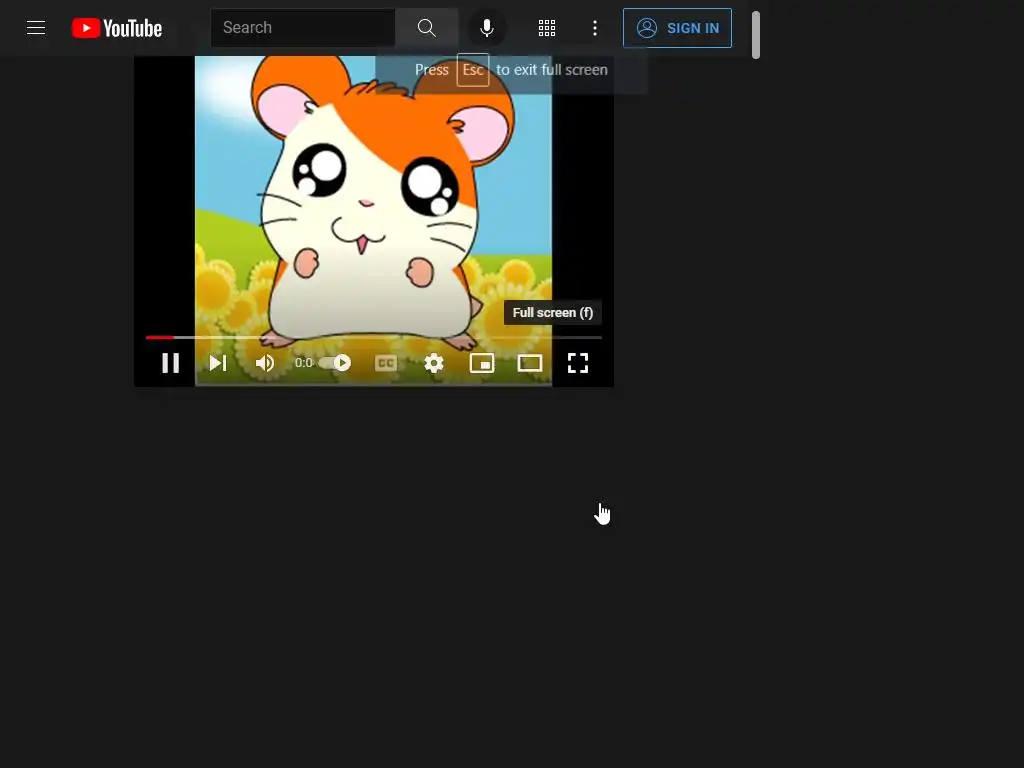This screenshot has width=1024, height=768.
Task: Open the hamburger guide menu
Action: (36, 28)
